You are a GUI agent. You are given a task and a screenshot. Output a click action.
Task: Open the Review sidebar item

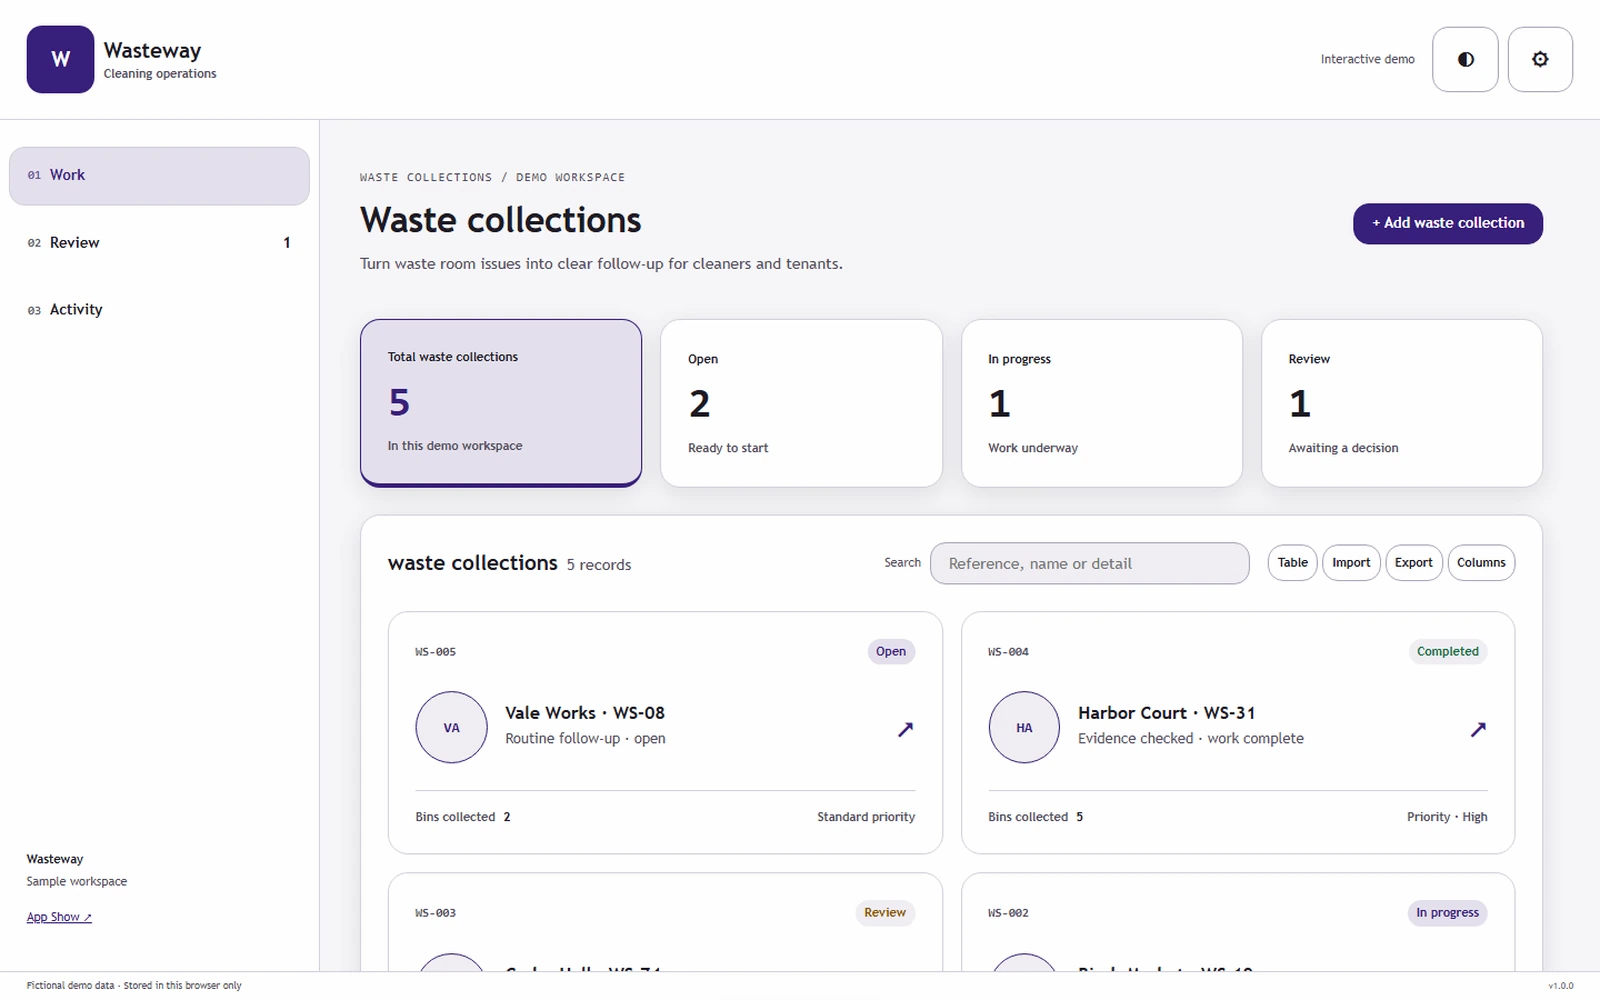click(x=159, y=243)
